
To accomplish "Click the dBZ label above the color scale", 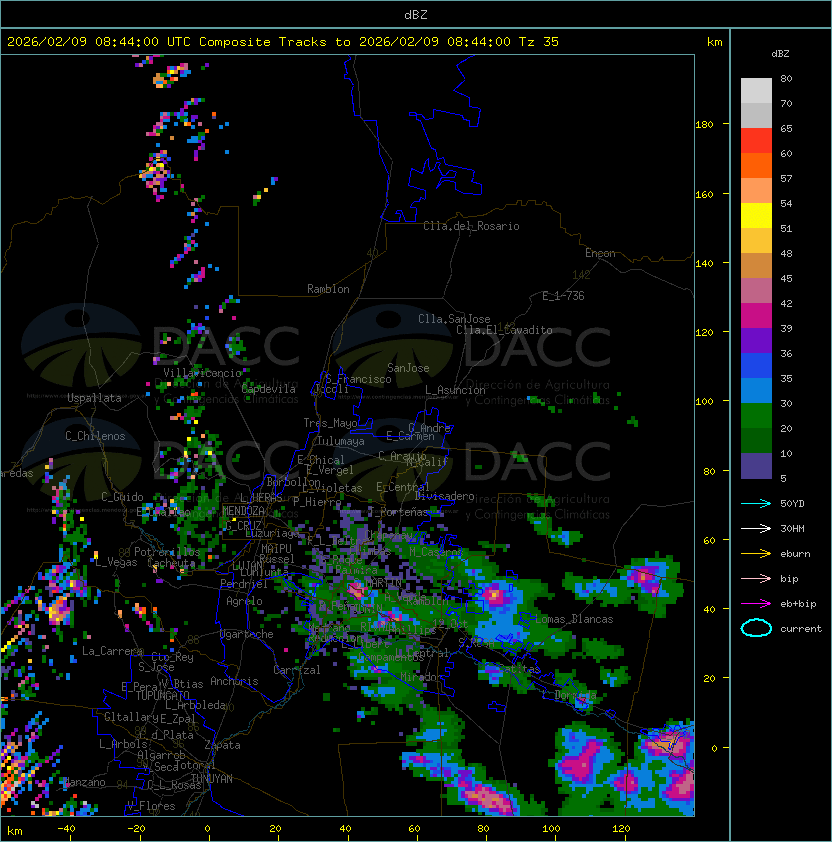I will coord(780,54).
